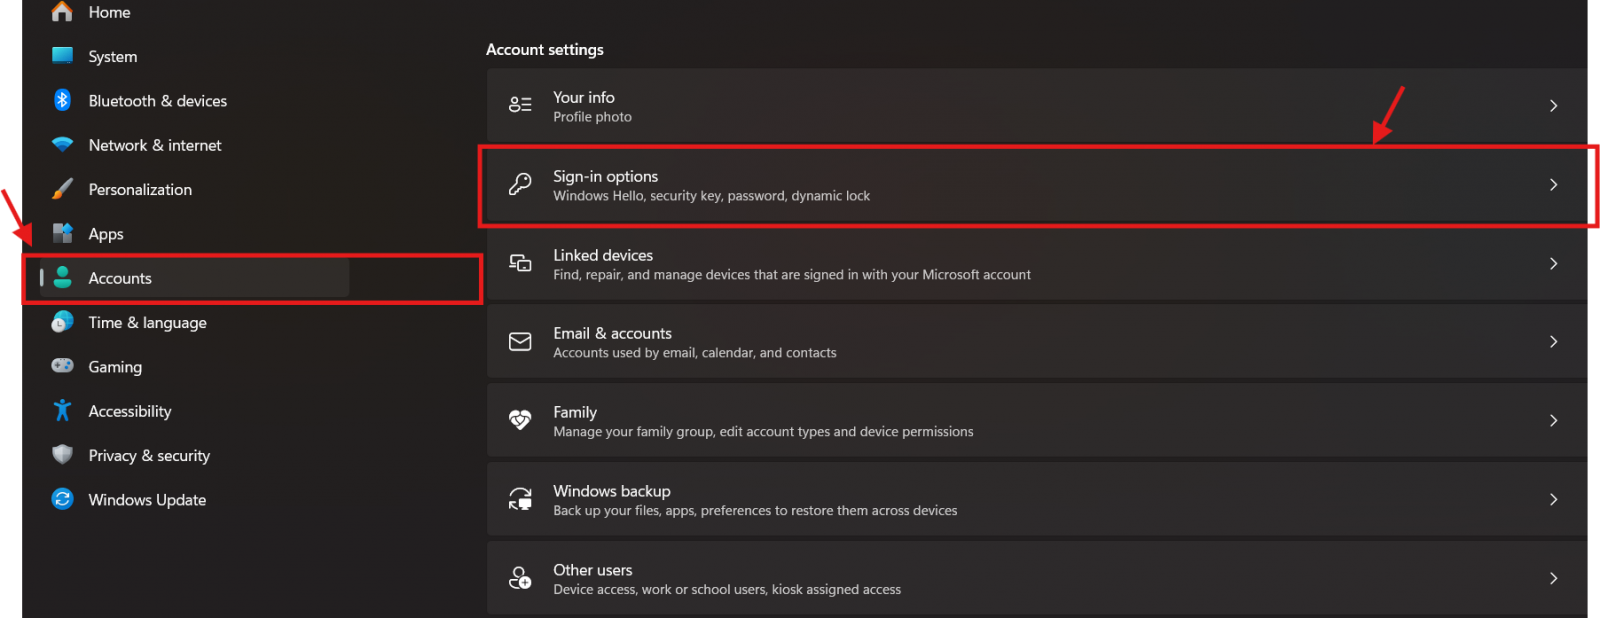Click the Windows Update sync icon
Screen dimensions: 1600x618
62,499
